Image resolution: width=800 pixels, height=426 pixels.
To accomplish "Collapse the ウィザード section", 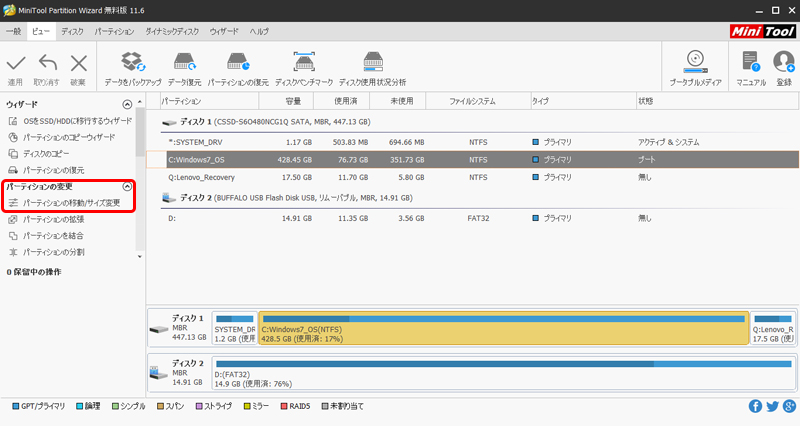I will pos(127,105).
